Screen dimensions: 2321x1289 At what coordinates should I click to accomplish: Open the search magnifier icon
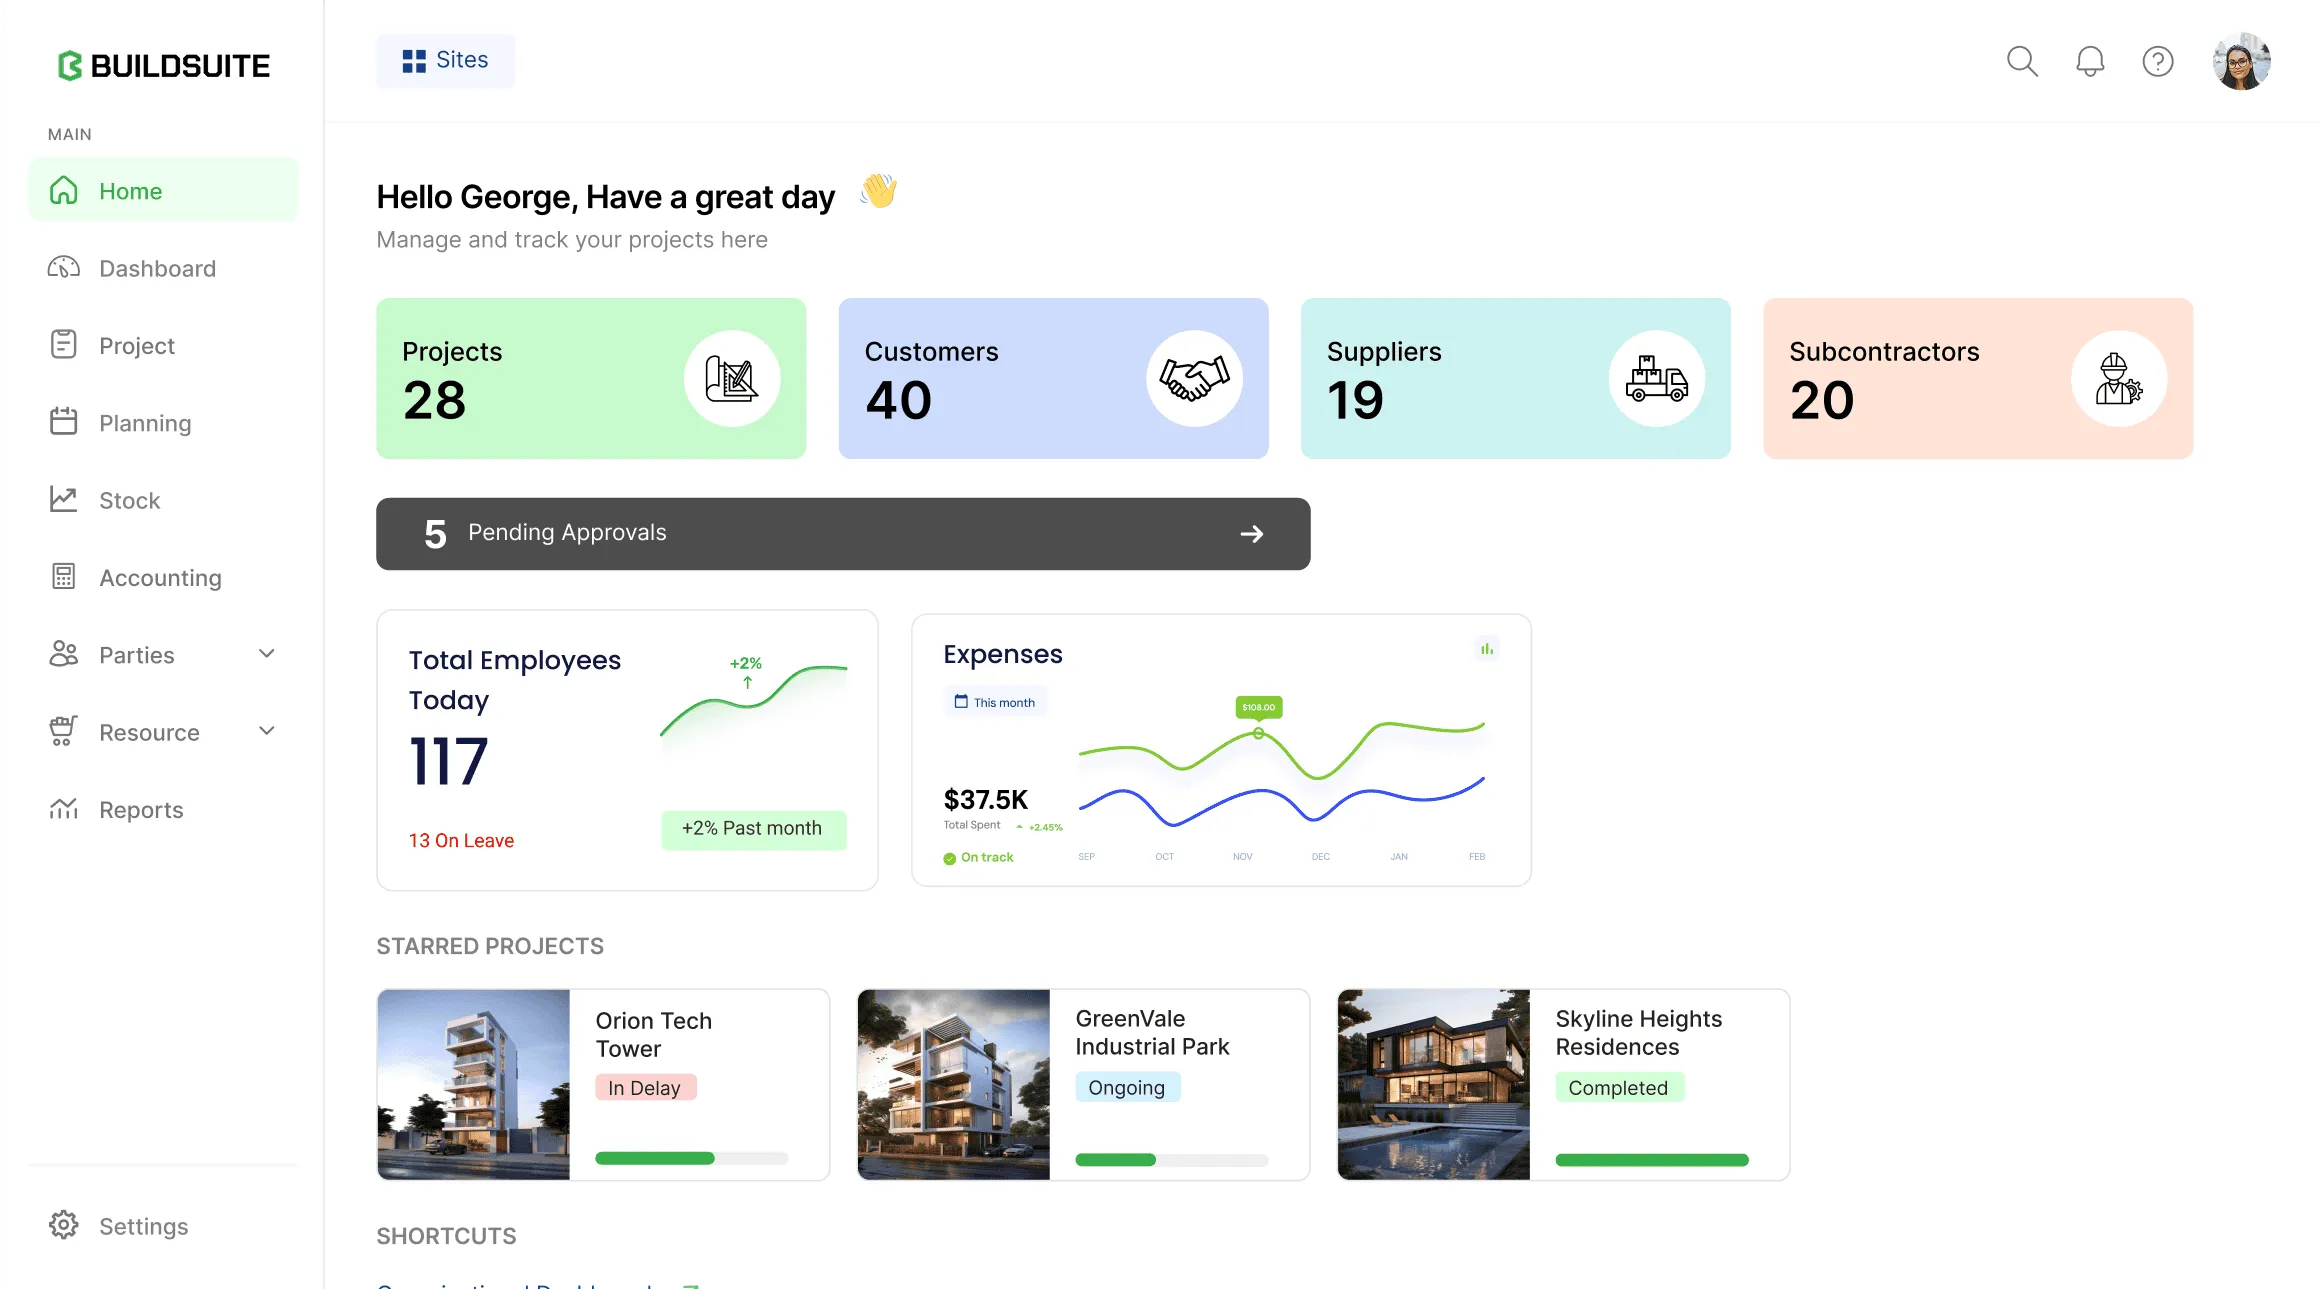point(2022,61)
